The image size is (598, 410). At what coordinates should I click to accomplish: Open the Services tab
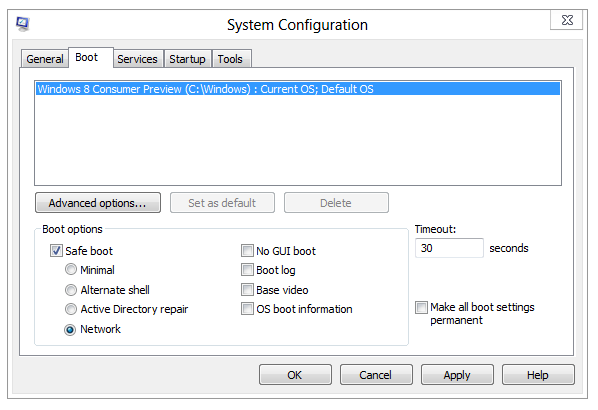click(x=137, y=59)
